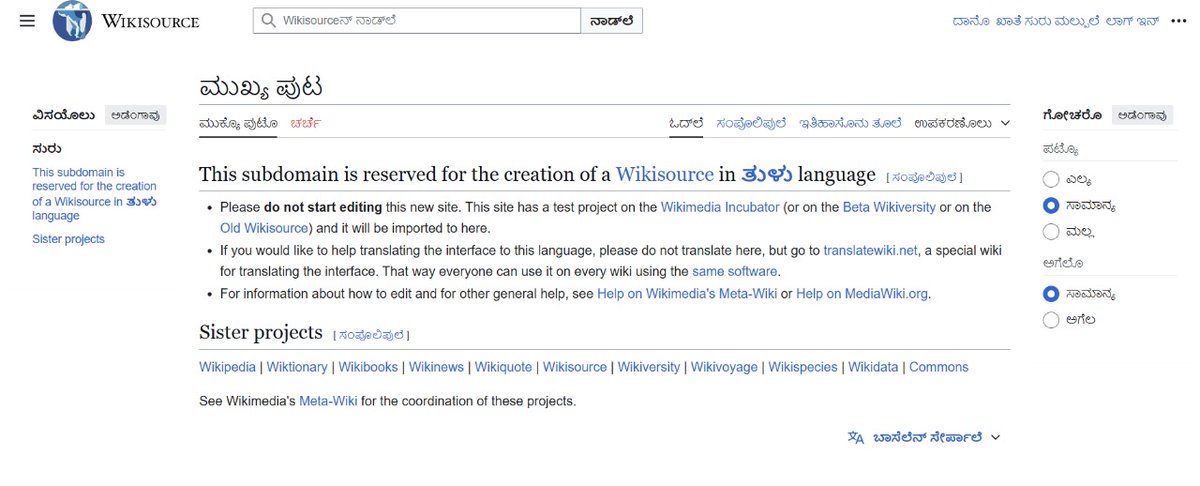Click the search magnifier icon
Image resolution: width=1200 pixels, height=486 pixels.
click(268, 20)
